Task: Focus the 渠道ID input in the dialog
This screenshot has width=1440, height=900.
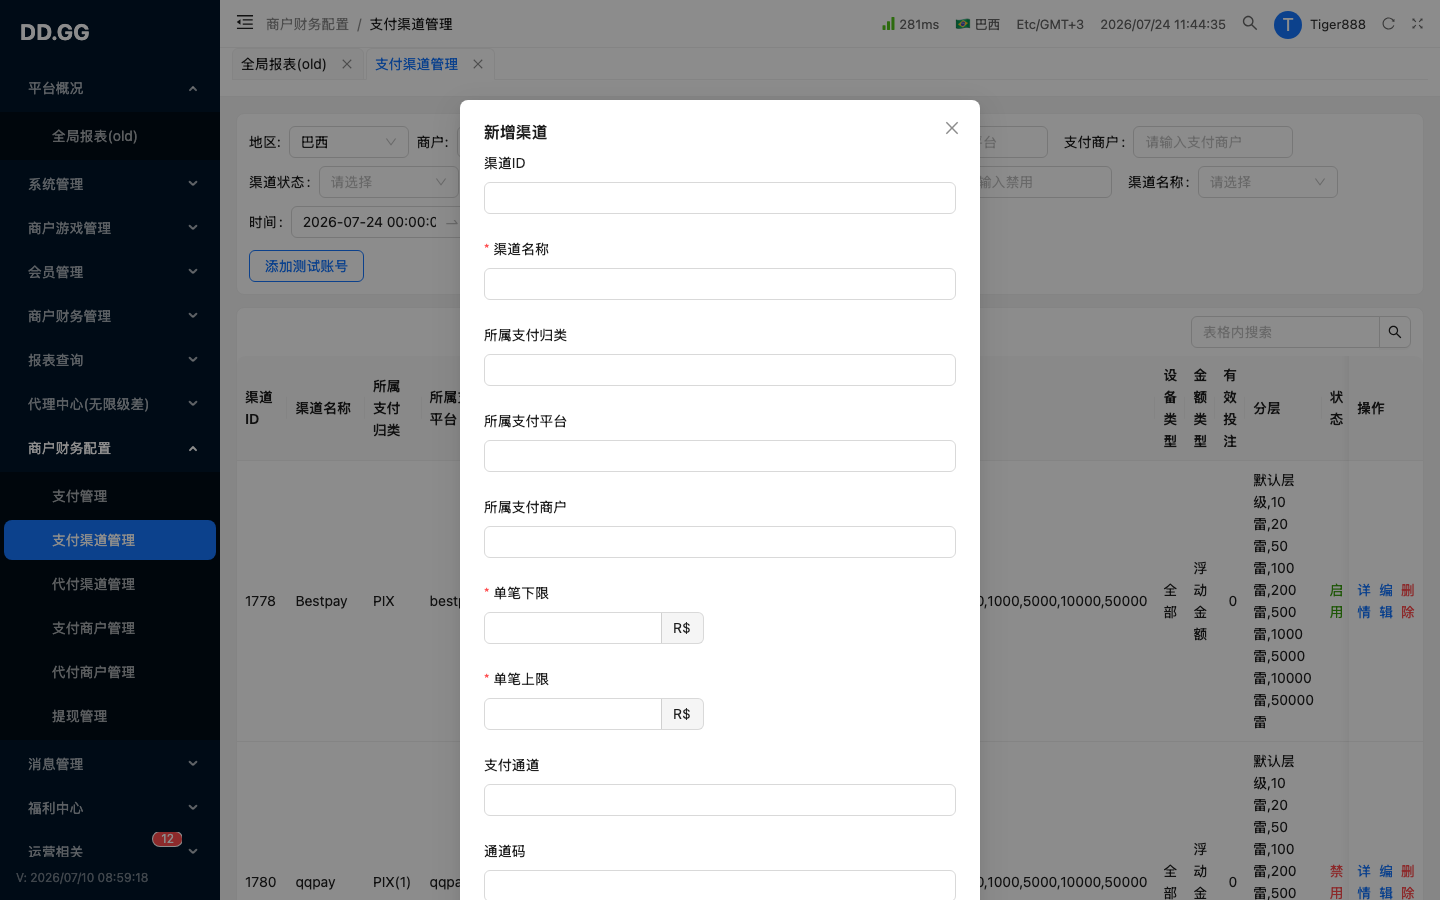Action: (x=720, y=198)
